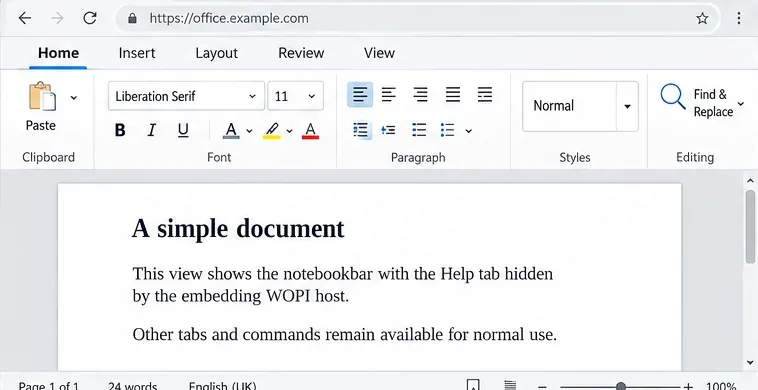Screen dimensions: 758x390
Task: Click the increase indent icon with the plus
Action: 388,130
